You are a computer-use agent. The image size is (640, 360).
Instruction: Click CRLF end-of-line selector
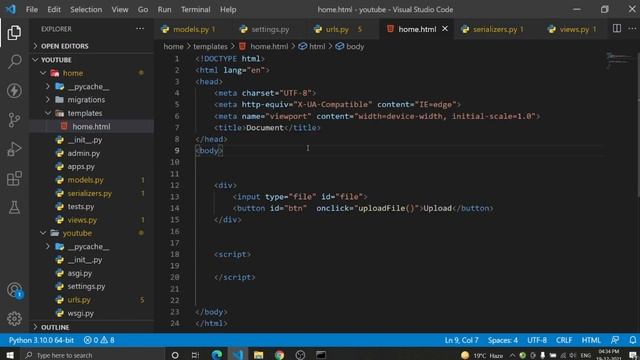564,340
